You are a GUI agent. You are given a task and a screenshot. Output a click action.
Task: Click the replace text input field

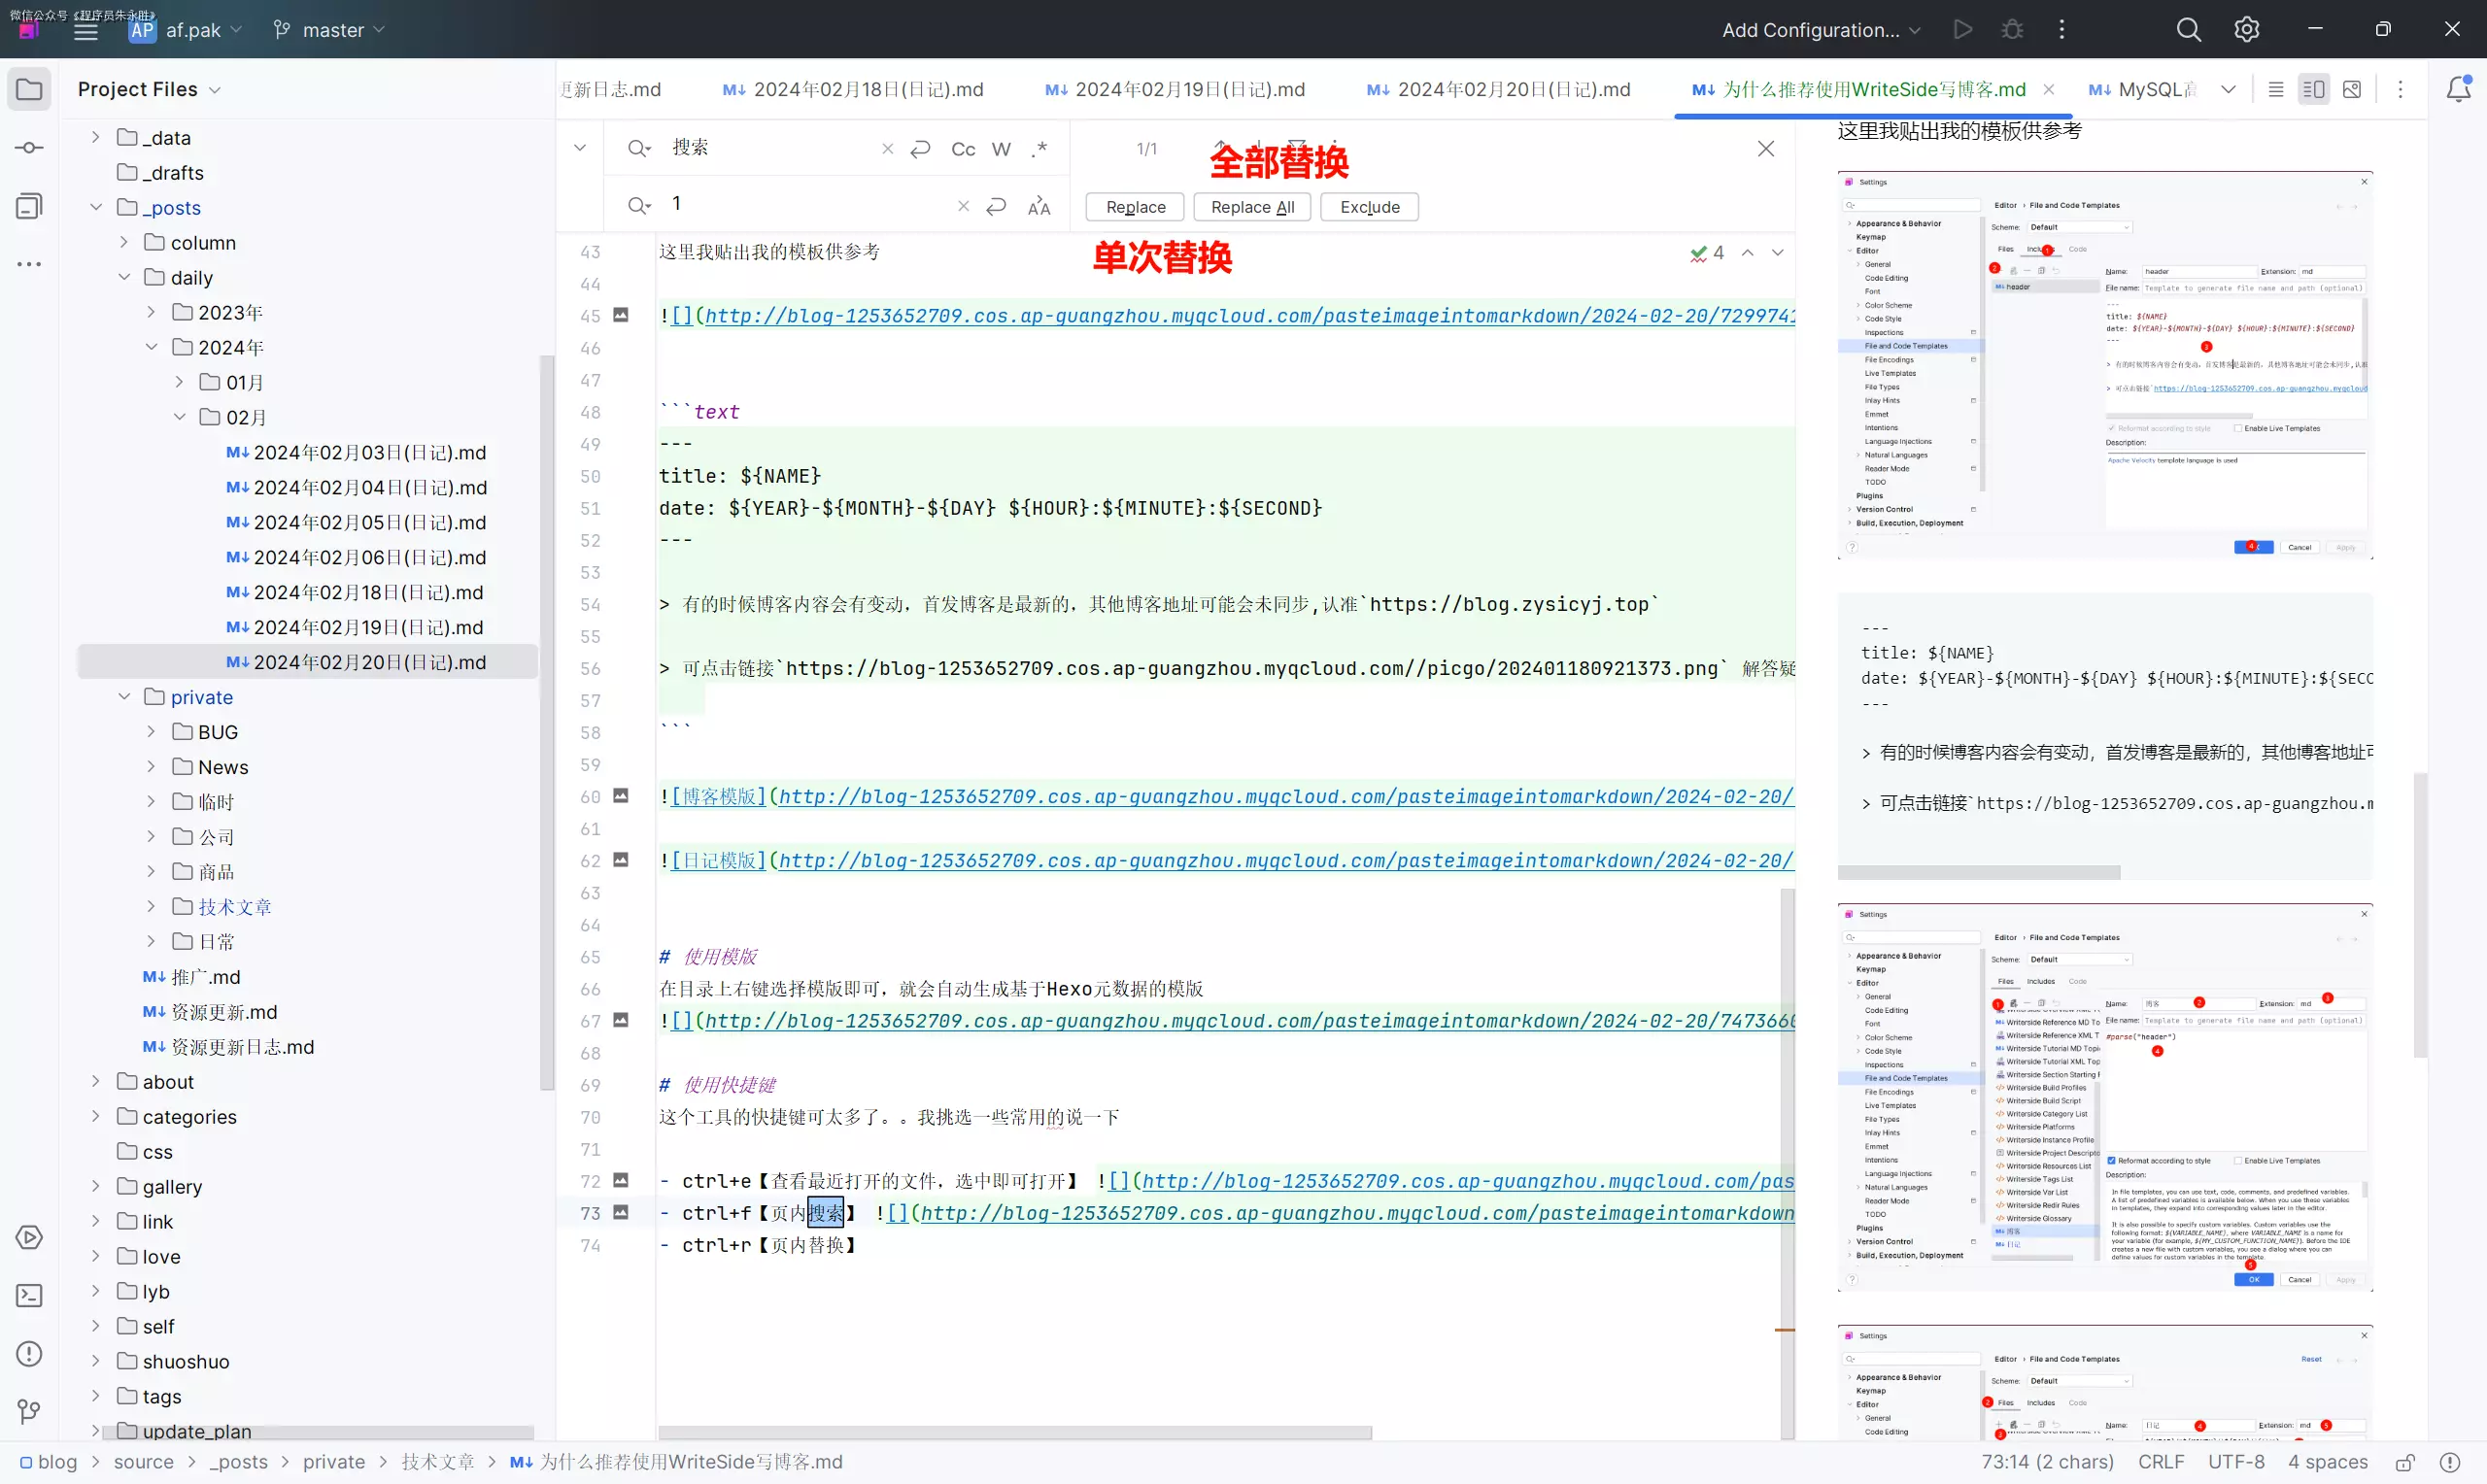click(x=800, y=205)
